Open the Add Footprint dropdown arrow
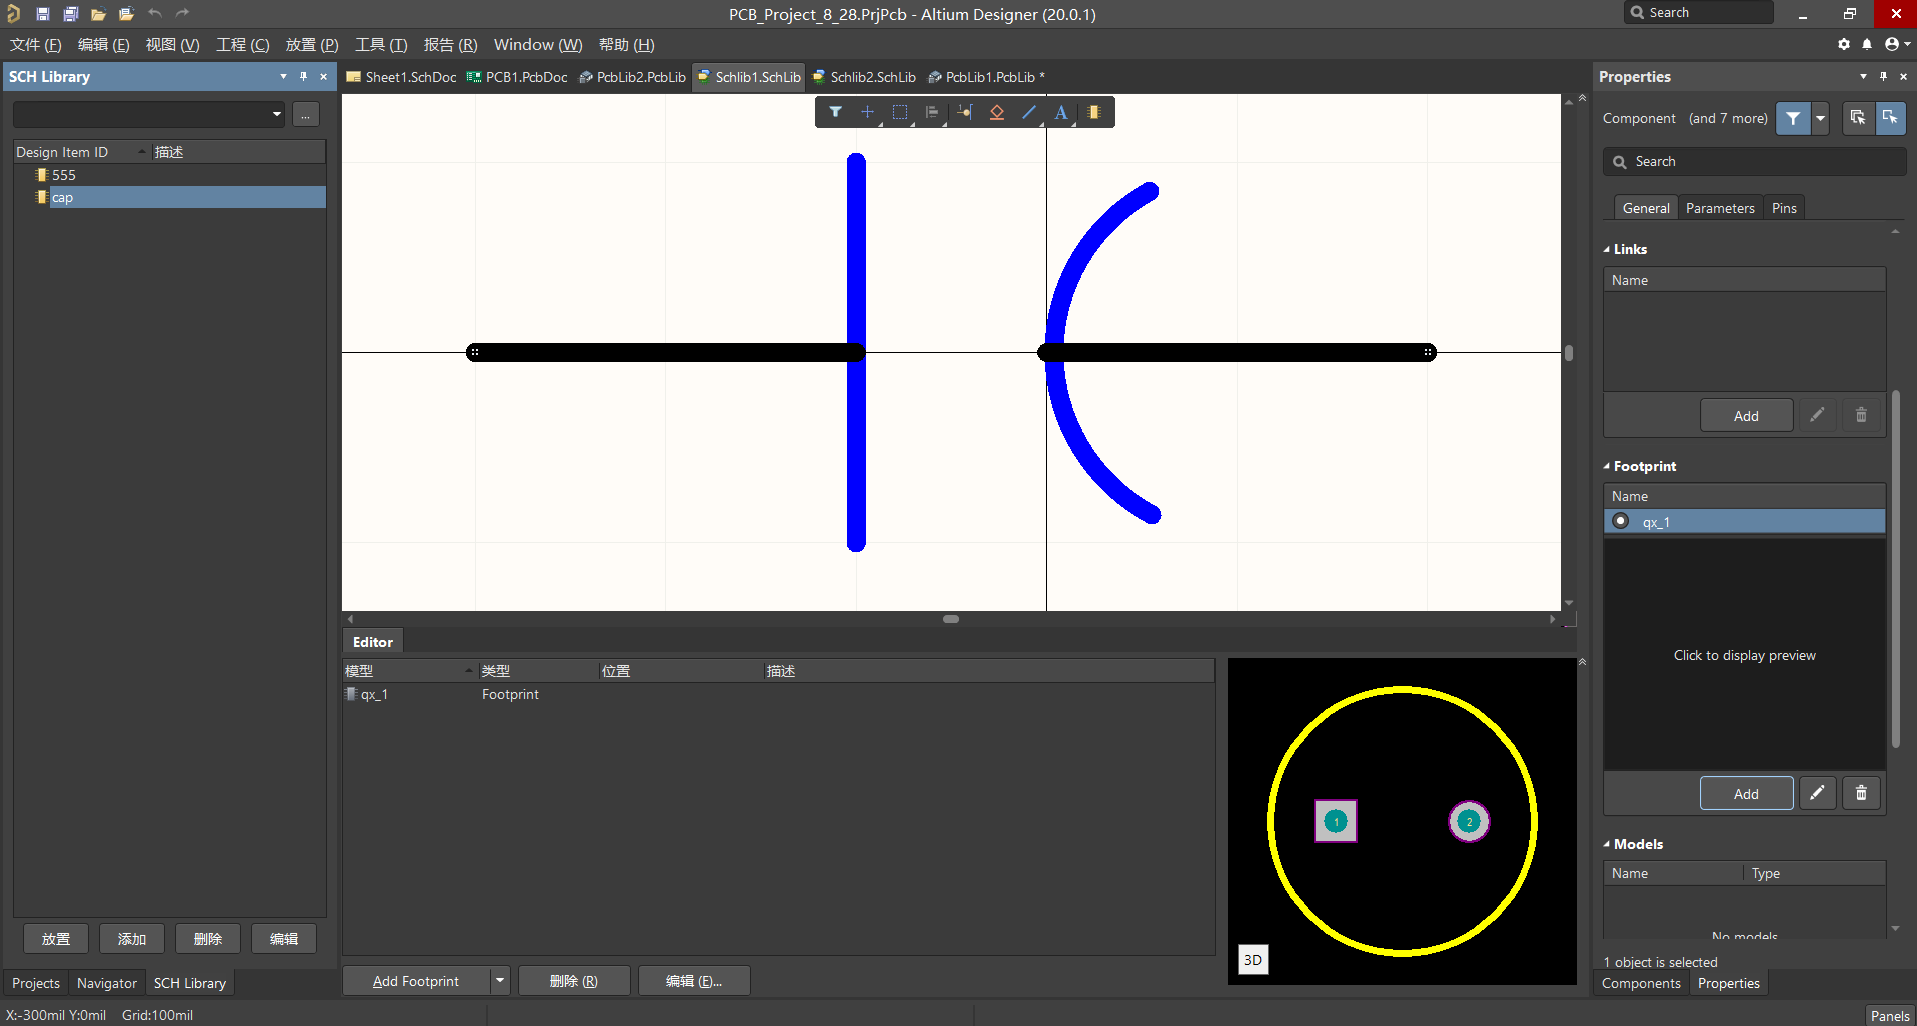This screenshot has height=1026, width=1917. (x=500, y=981)
